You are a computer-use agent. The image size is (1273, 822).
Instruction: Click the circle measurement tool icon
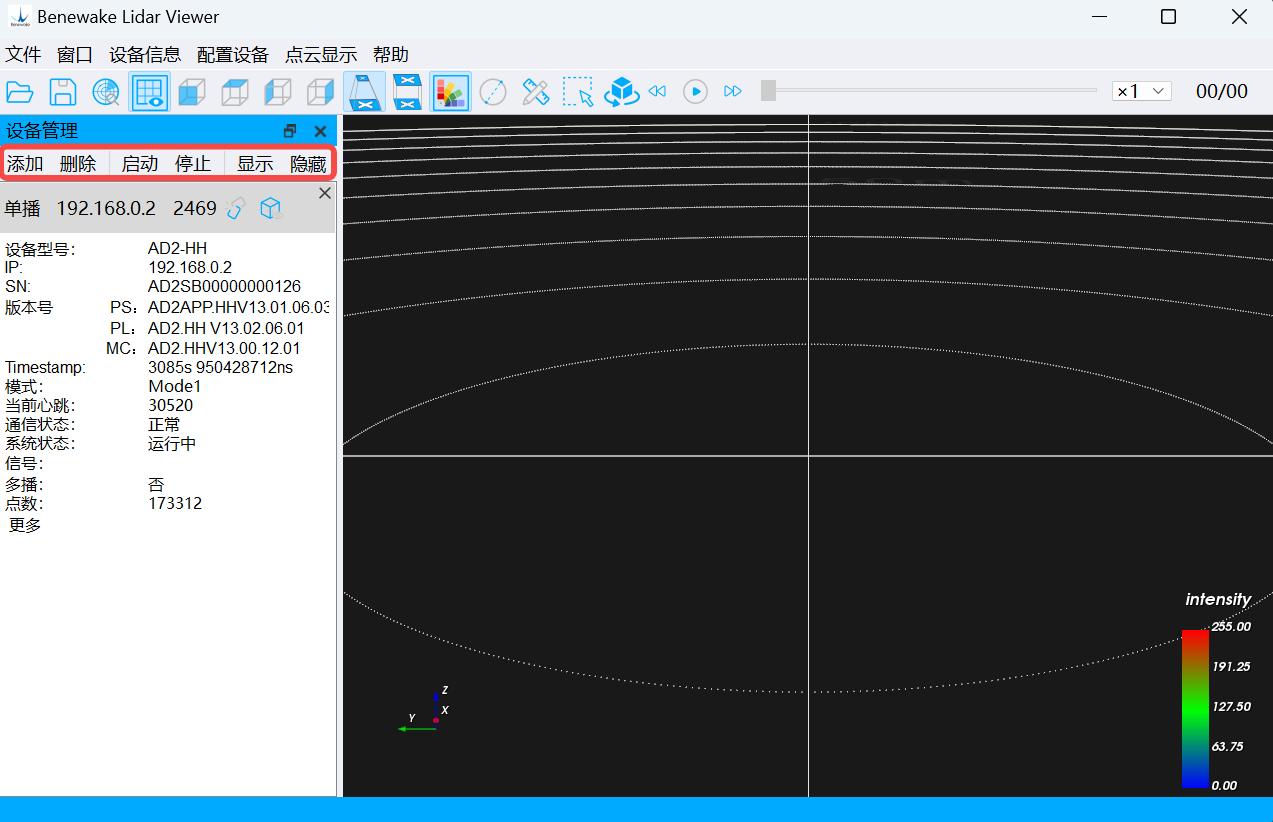coord(493,92)
